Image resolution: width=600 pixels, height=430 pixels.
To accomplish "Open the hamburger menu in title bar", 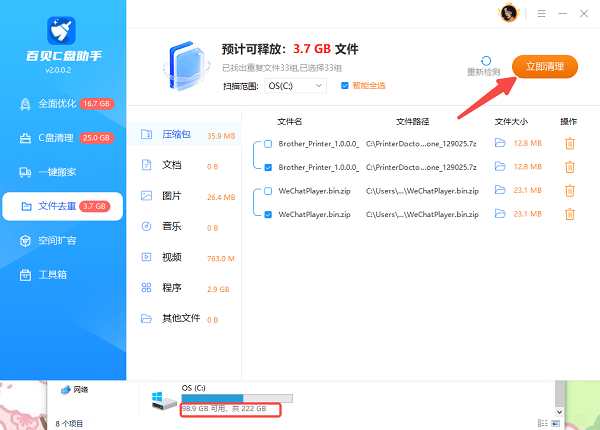I will pyautogui.click(x=541, y=14).
